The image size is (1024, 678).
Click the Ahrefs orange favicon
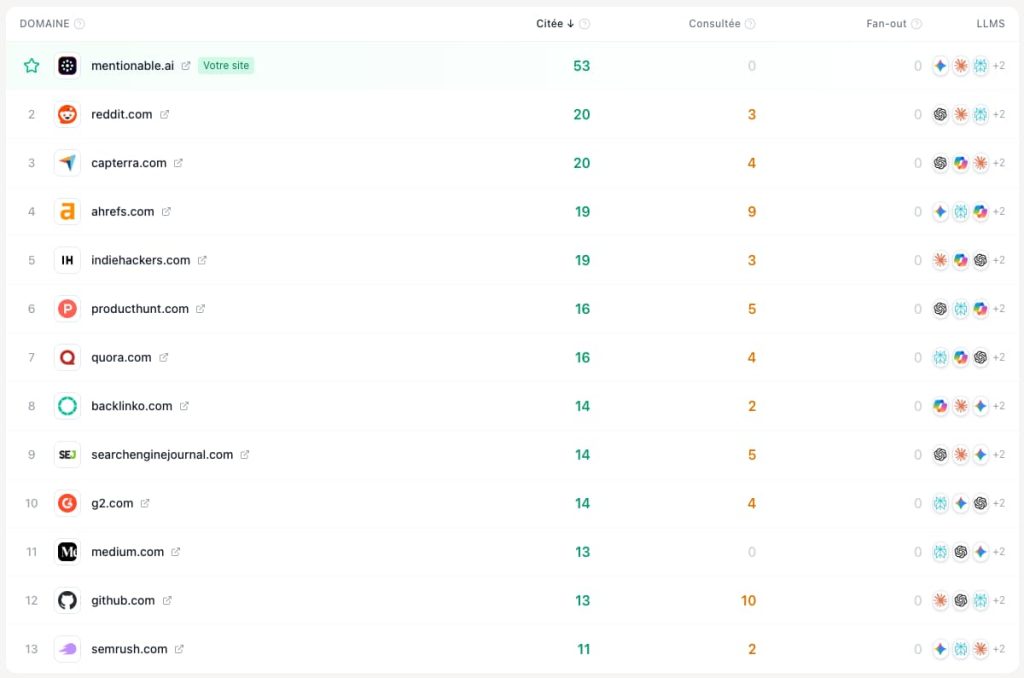67,212
